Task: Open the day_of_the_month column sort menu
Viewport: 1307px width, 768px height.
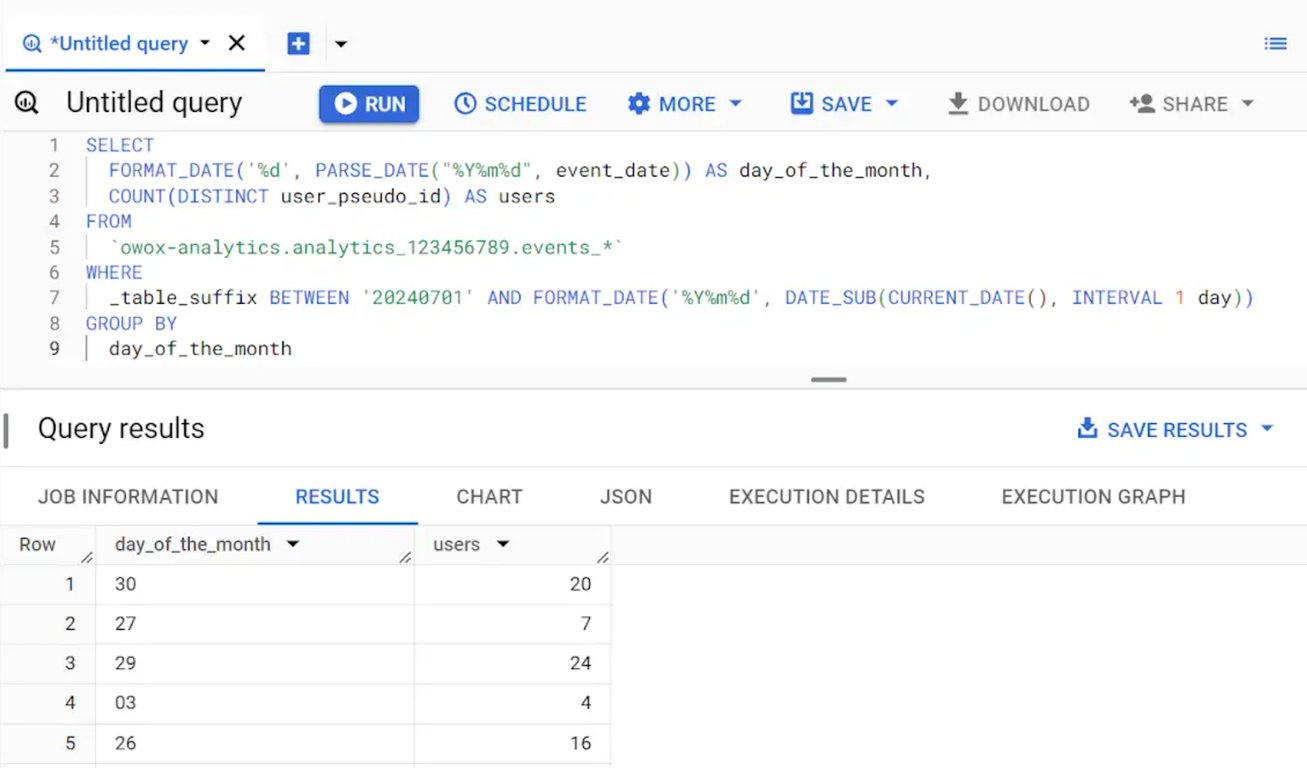Action: pyautogui.click(x=292, y=545)
